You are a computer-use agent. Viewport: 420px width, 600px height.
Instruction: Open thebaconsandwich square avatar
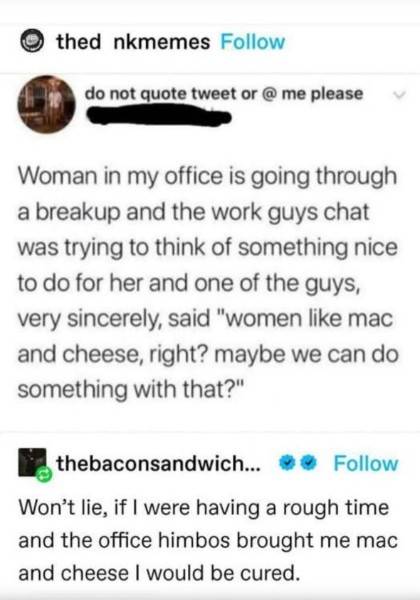[x=34, y=463]
